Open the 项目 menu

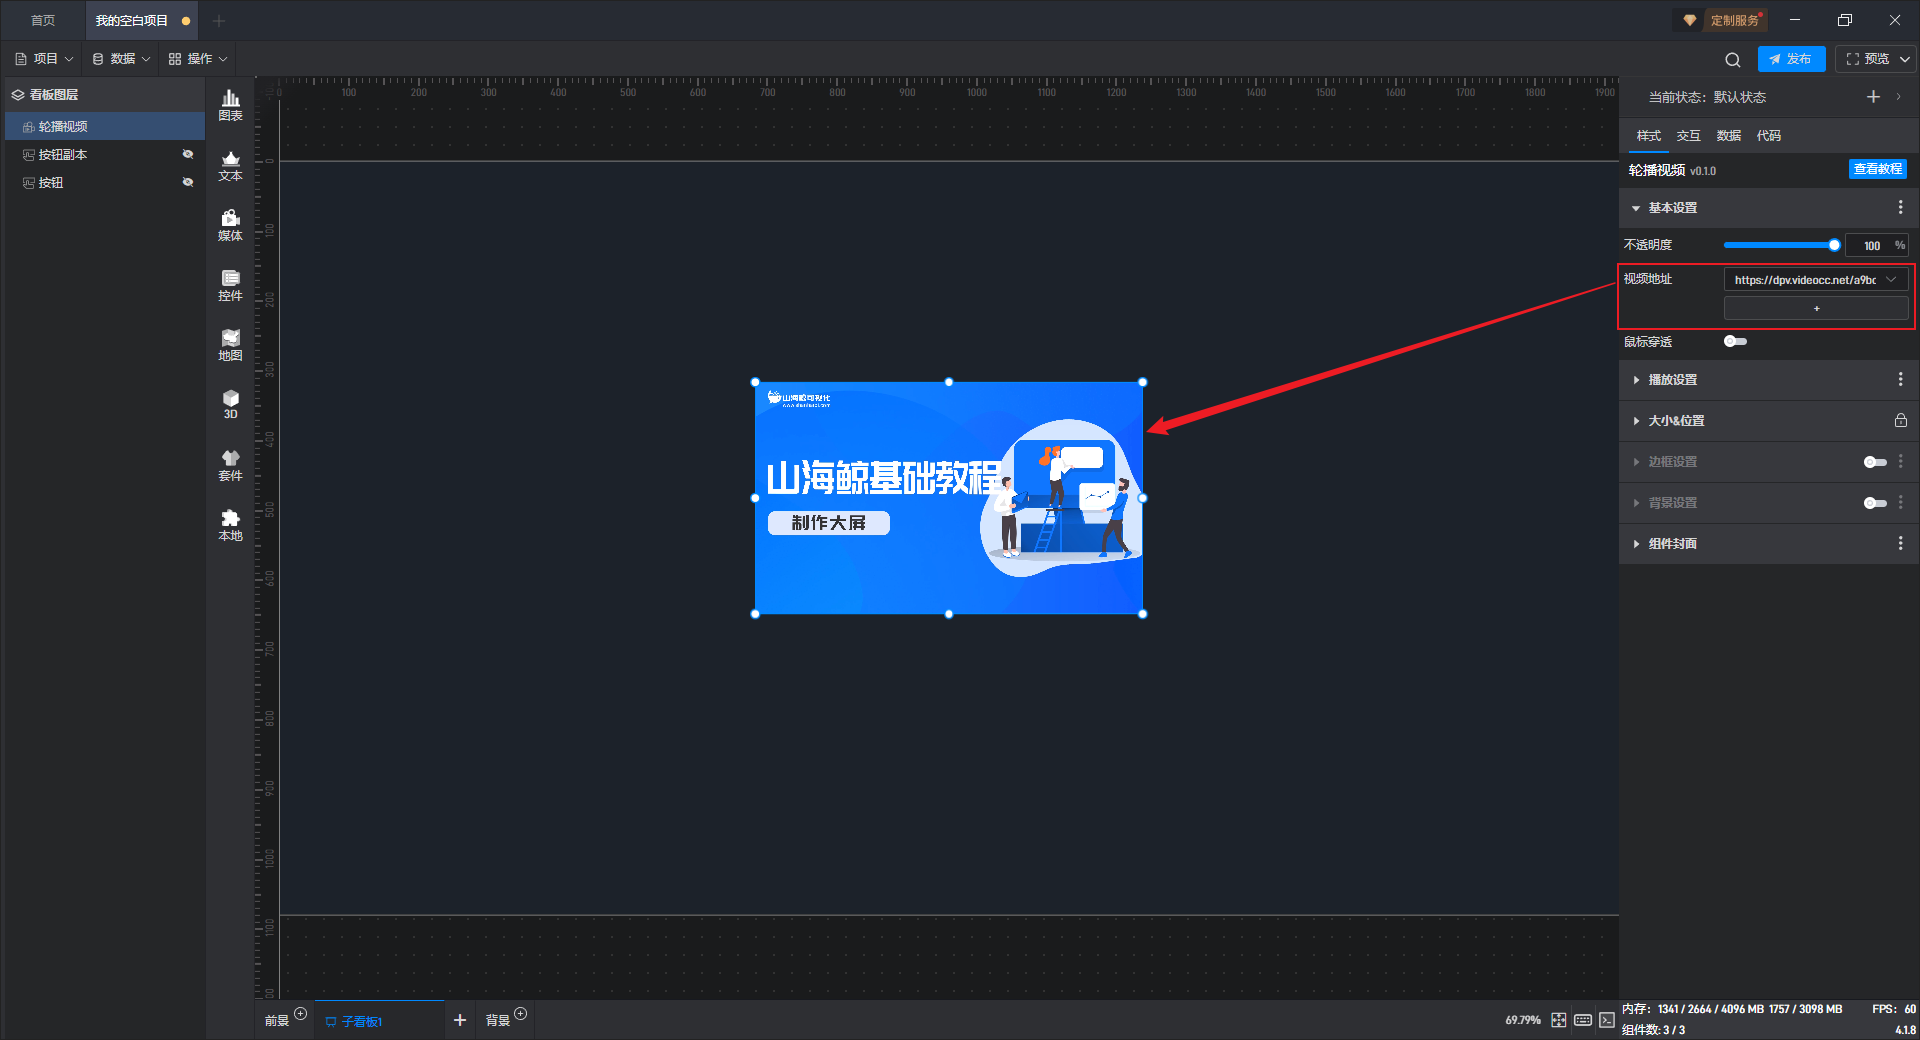coord(44,59)
